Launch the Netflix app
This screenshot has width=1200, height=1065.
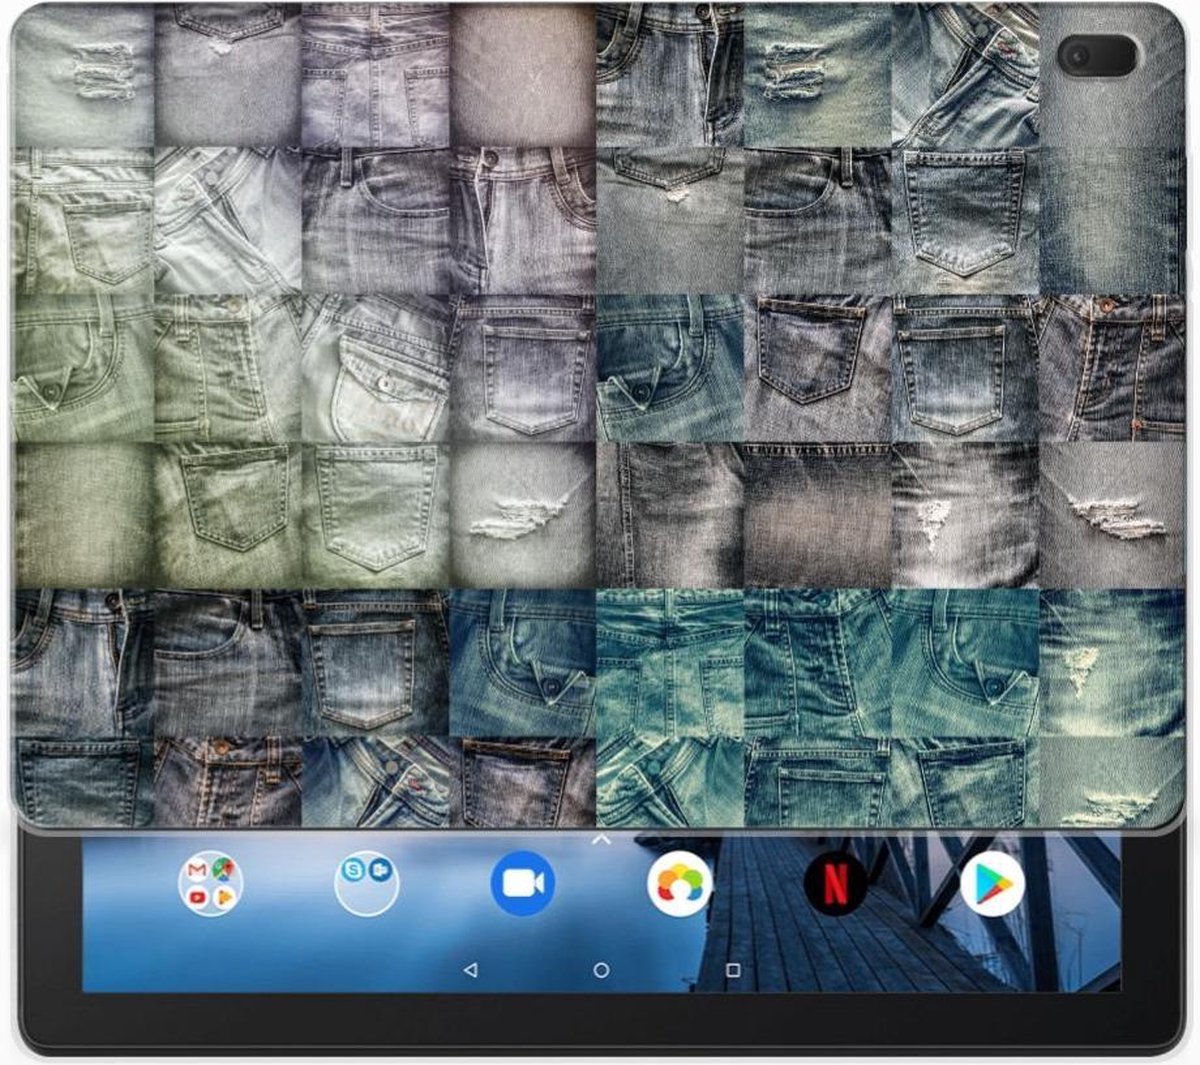(x=836, y=884)
